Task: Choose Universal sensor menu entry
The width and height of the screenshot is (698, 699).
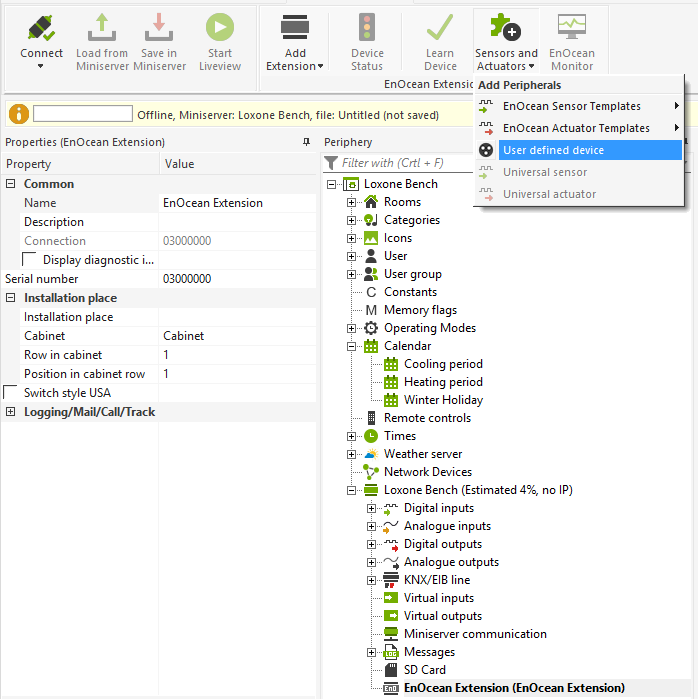Action: (579, 172)
